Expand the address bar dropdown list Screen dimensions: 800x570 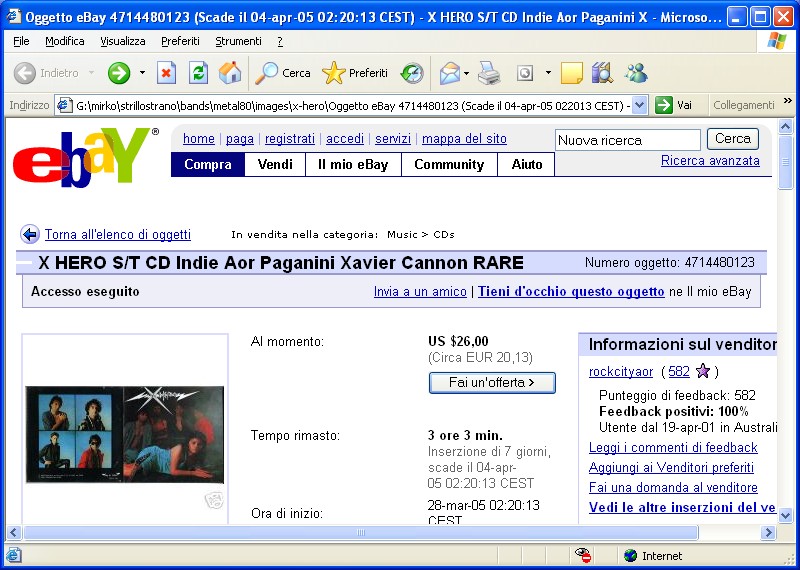tap(641, 105)
